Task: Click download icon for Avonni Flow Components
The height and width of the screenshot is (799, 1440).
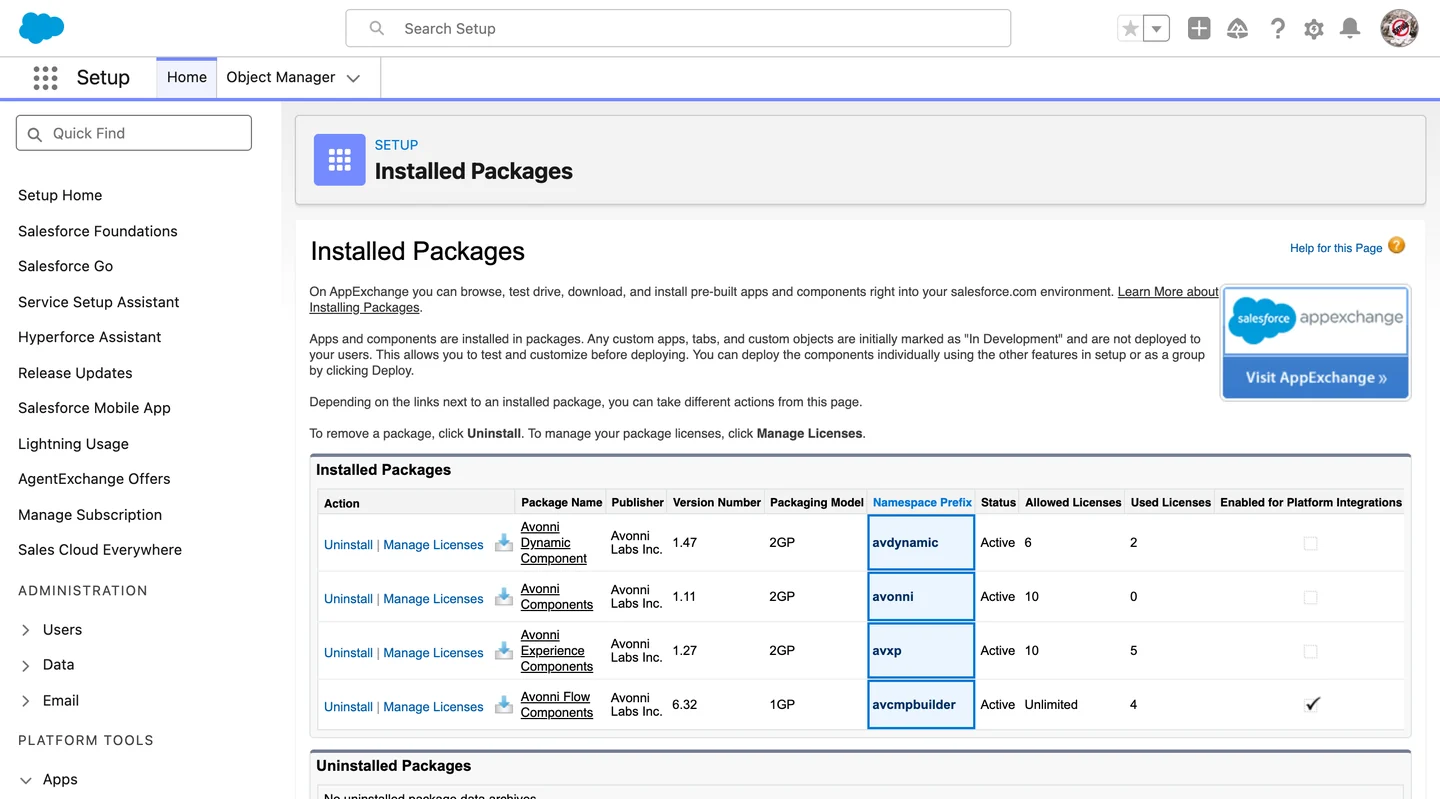Action: (x=504, y=705)
